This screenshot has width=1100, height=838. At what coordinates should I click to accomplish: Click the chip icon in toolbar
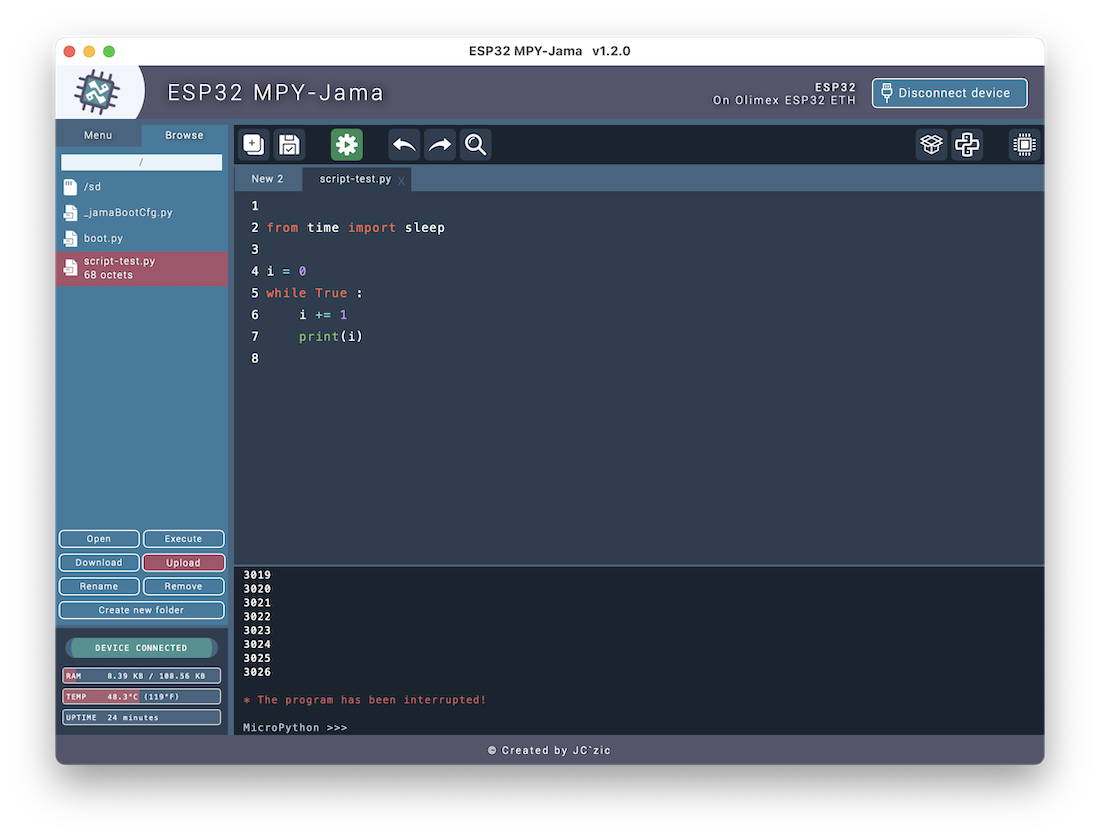1023,145
